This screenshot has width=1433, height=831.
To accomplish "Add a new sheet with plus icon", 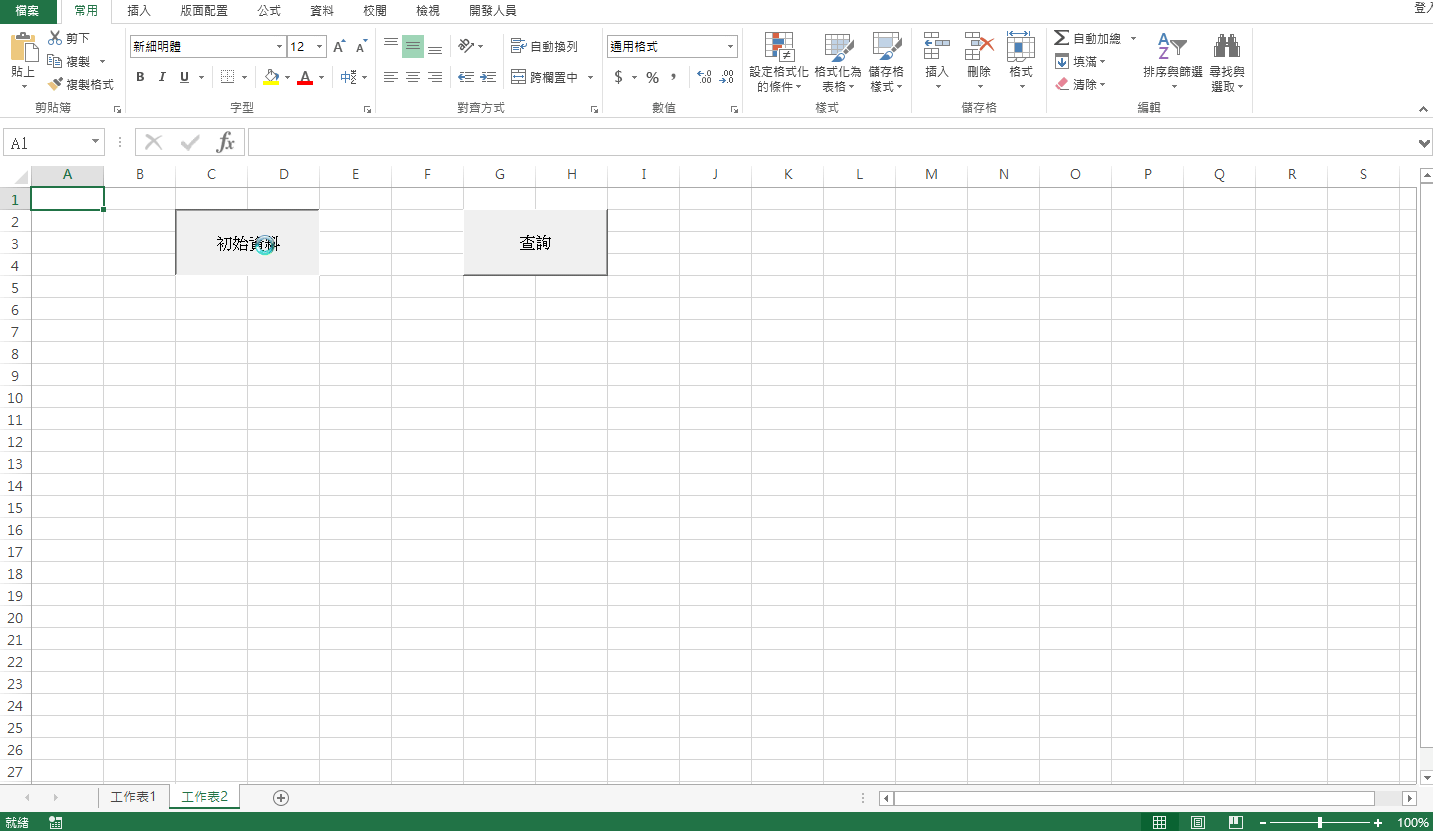I will pos(281,797).
